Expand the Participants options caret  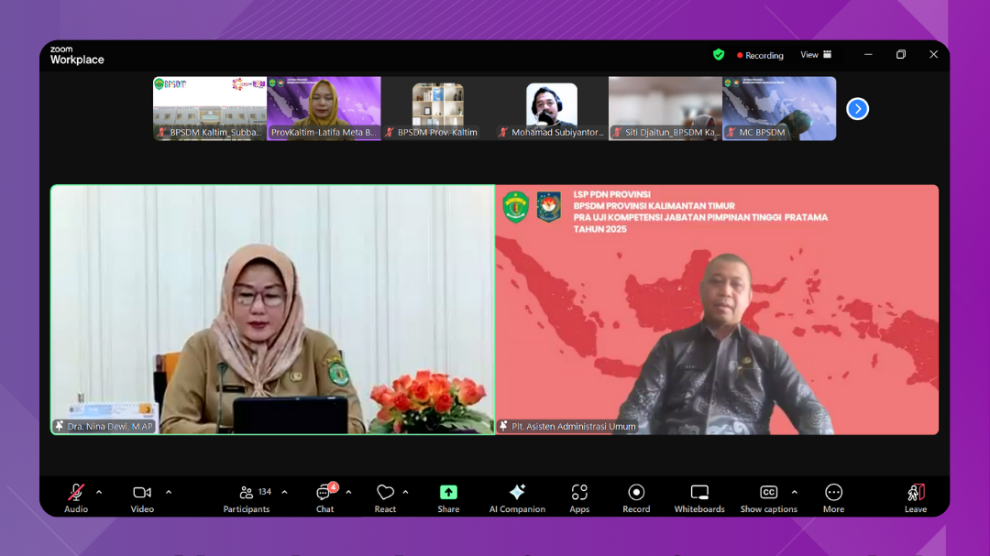[285, 492]
